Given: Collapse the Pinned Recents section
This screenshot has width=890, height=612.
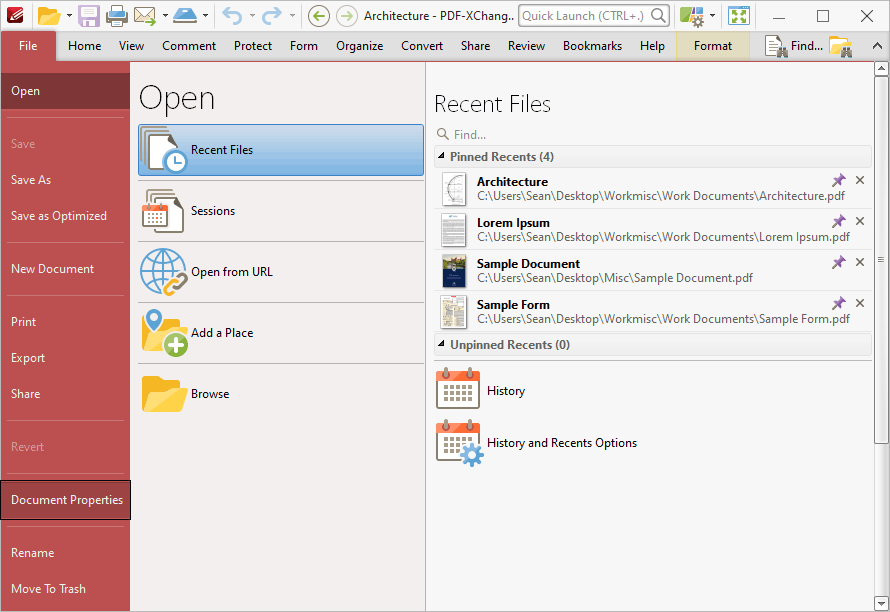Looking at the screenshot, I should pyautogui.click(x=440, y=156).
